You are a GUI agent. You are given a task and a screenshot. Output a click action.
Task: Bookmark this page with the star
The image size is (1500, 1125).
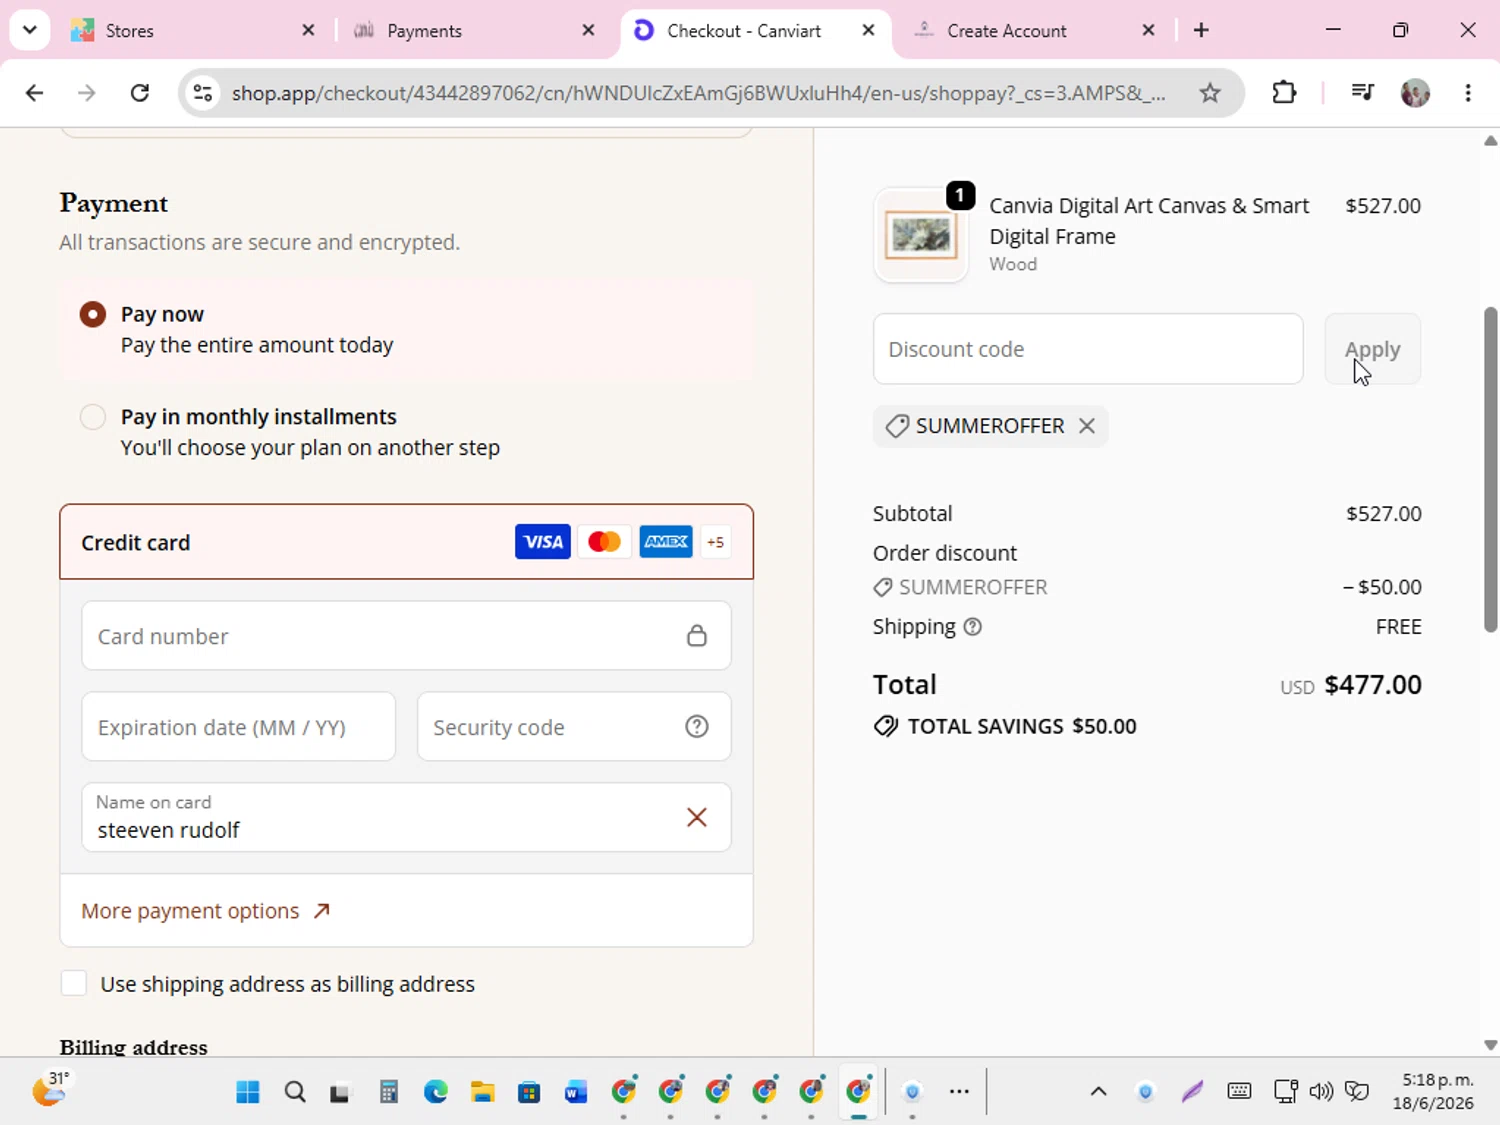pos(1210,93)
